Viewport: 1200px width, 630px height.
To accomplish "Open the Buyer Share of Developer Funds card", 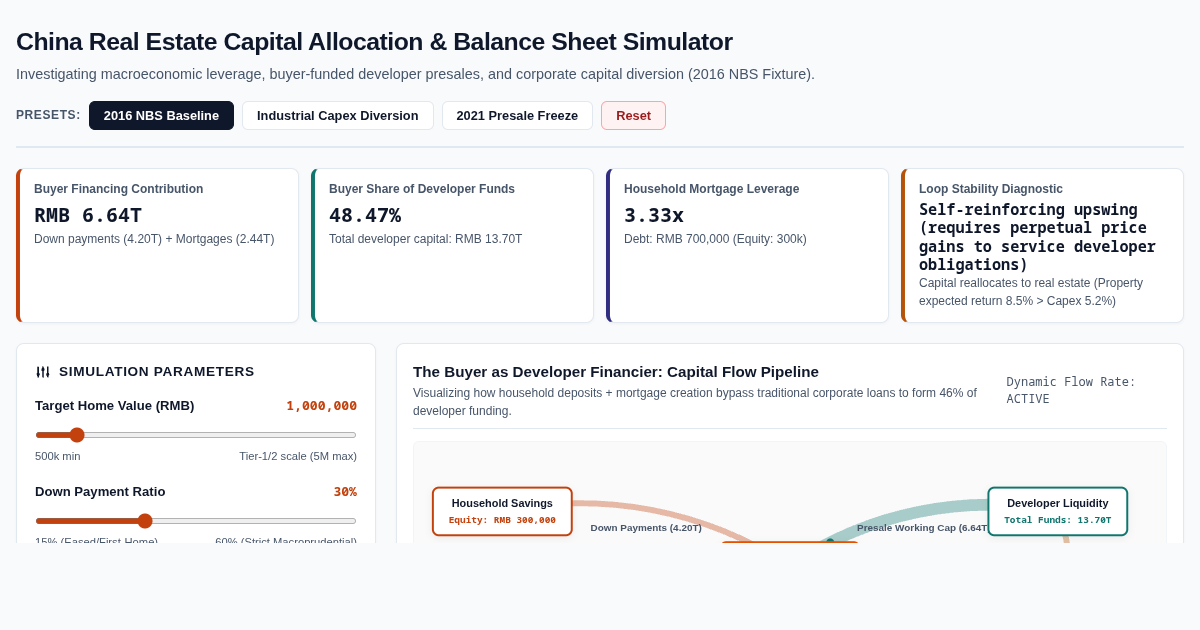I will [452, 246].
